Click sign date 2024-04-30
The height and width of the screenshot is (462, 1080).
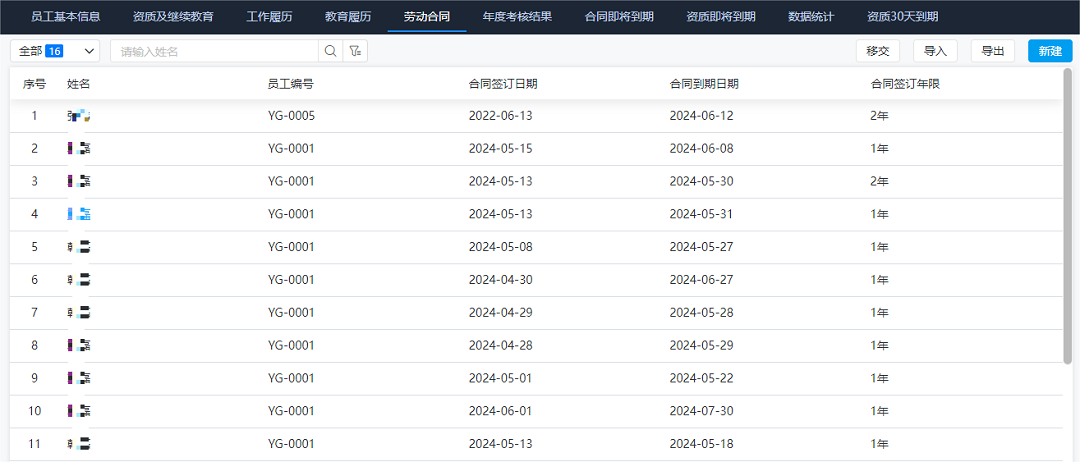tap(501, 280)
